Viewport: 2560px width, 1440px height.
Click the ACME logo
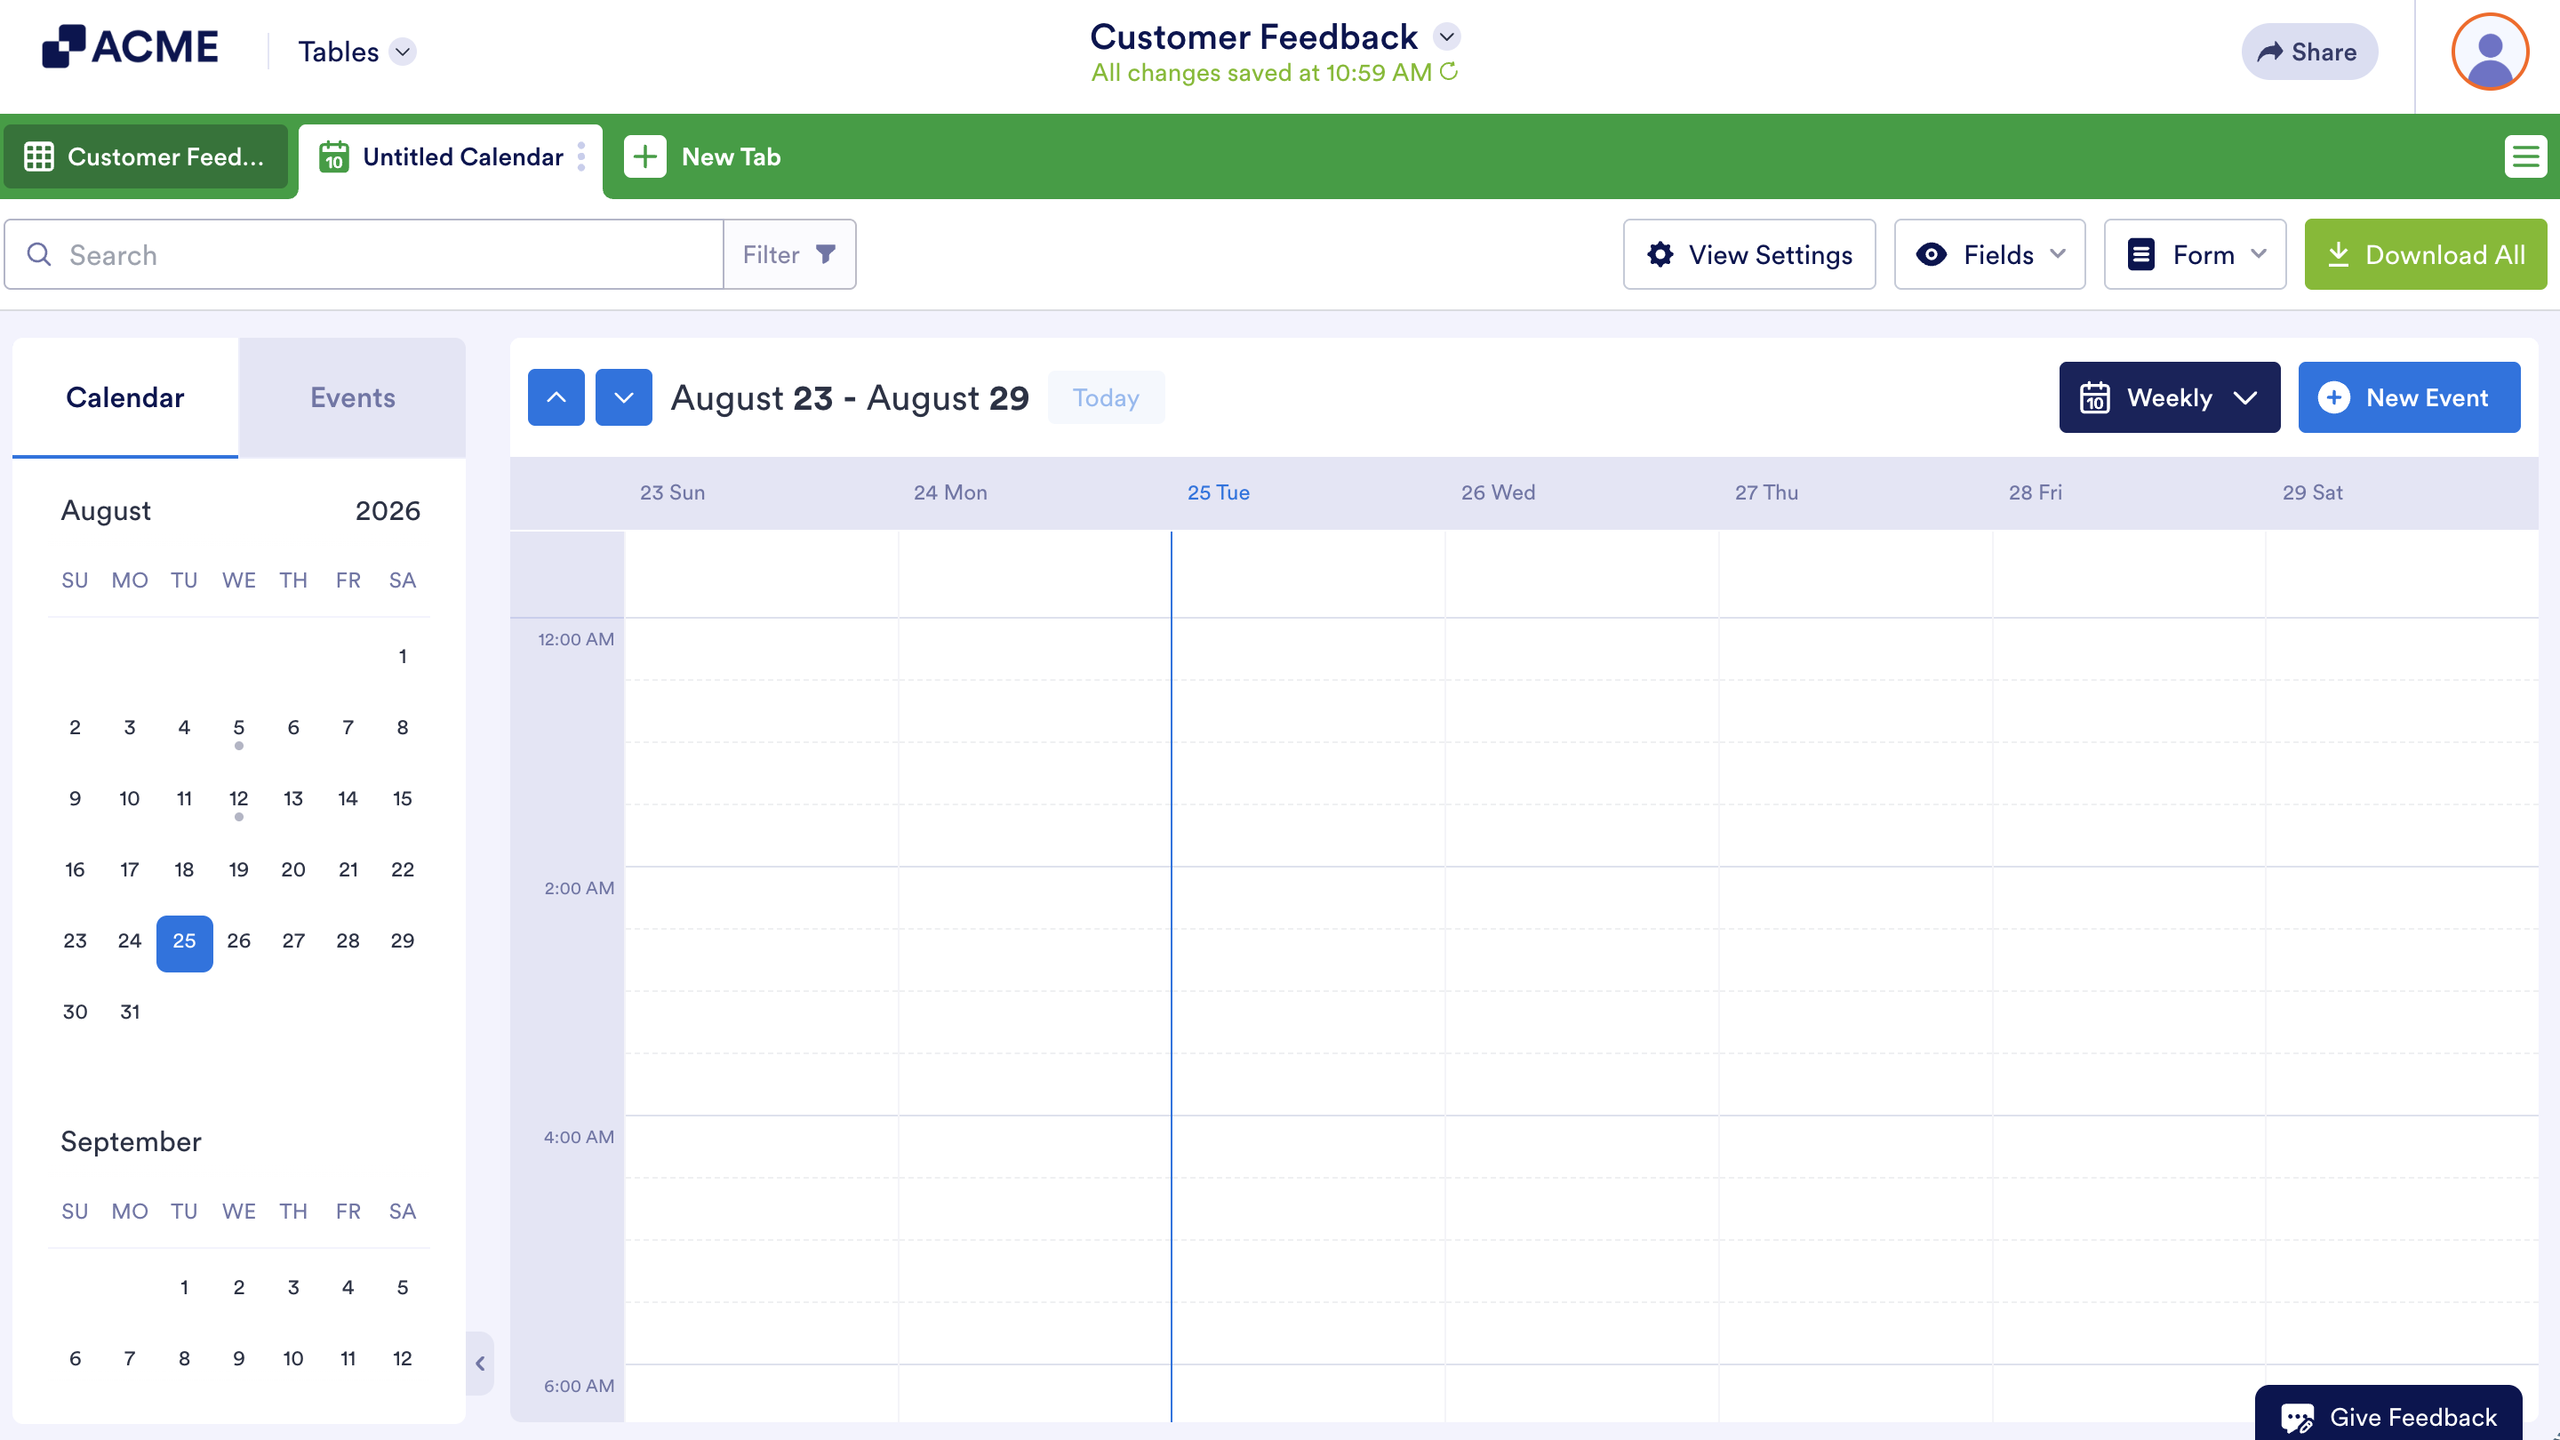(130, 47)
